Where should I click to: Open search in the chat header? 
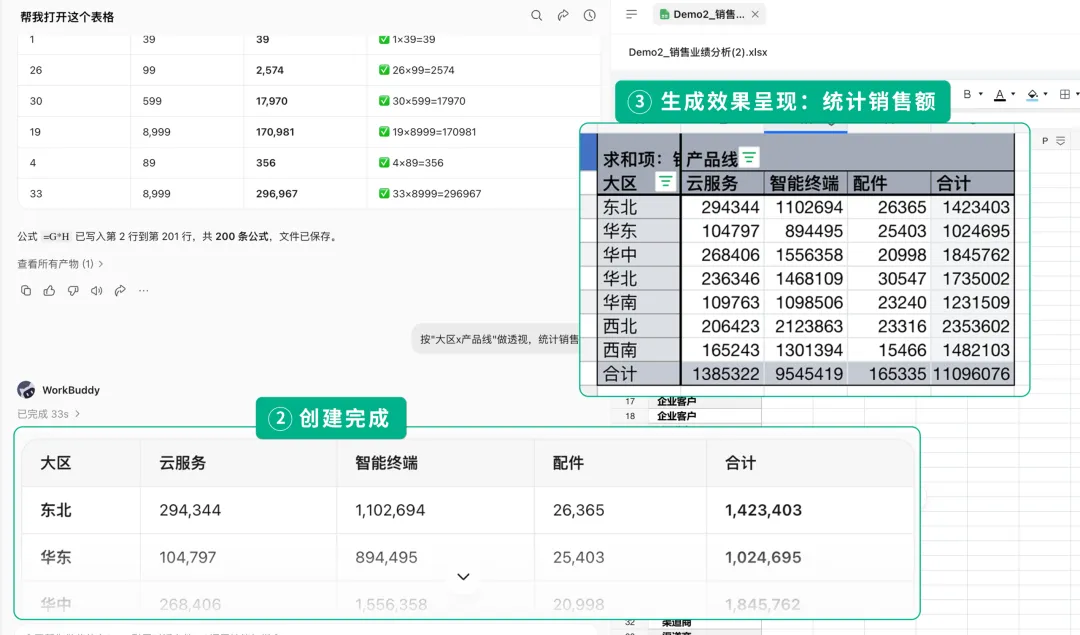(x=536, y=15)
